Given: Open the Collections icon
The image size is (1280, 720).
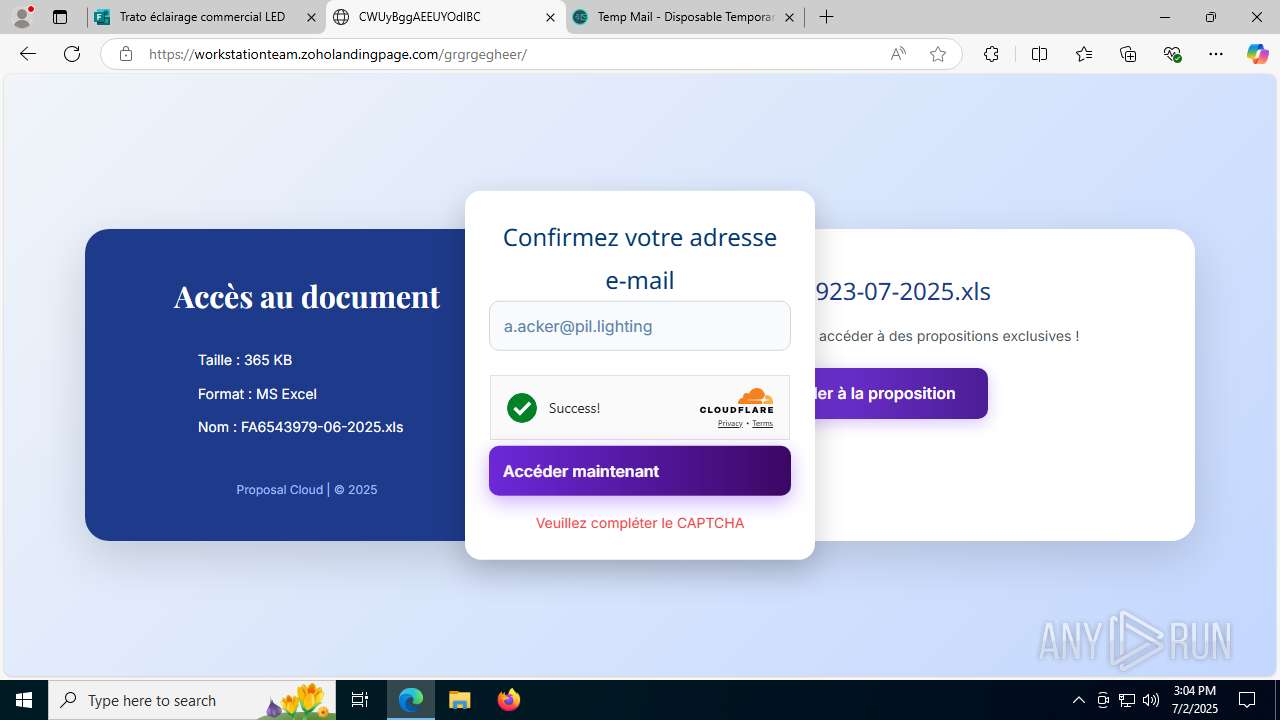Looking at the screenshot, I should (1128, 54).
